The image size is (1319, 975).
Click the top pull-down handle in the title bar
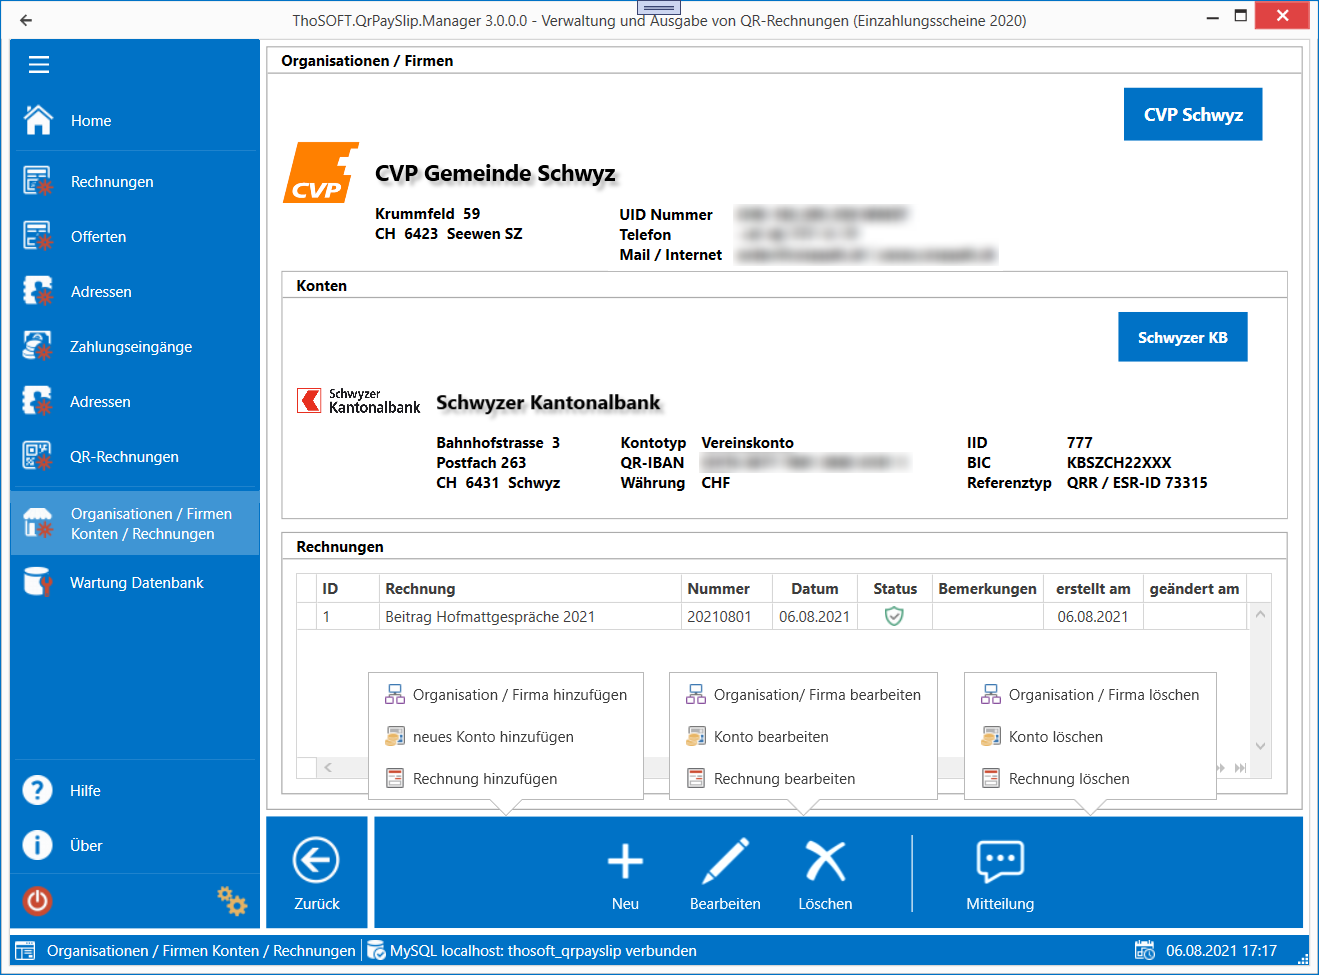point(659,7)
